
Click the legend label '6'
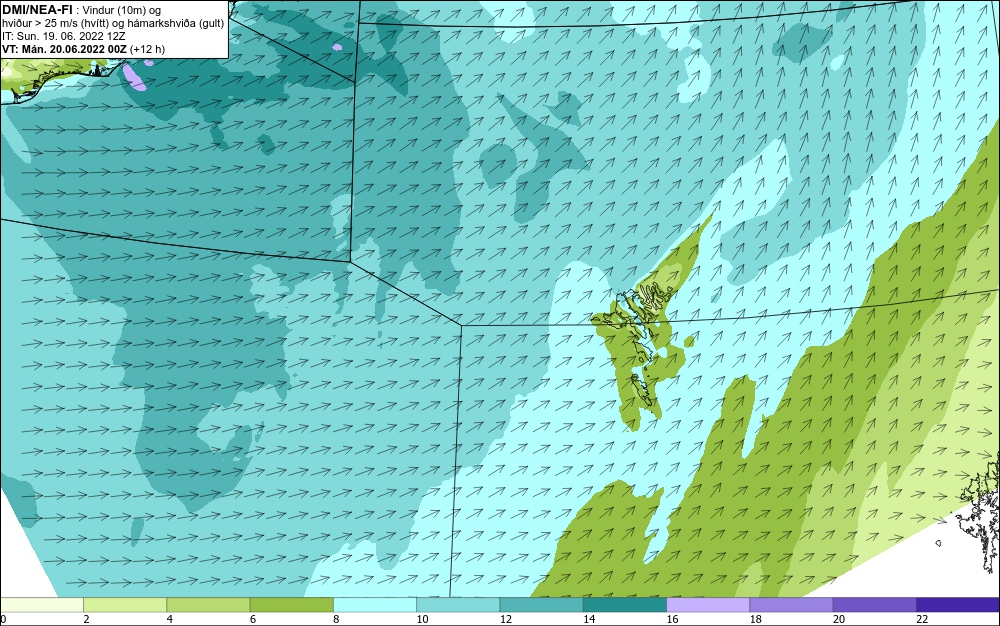pos(253,619)
